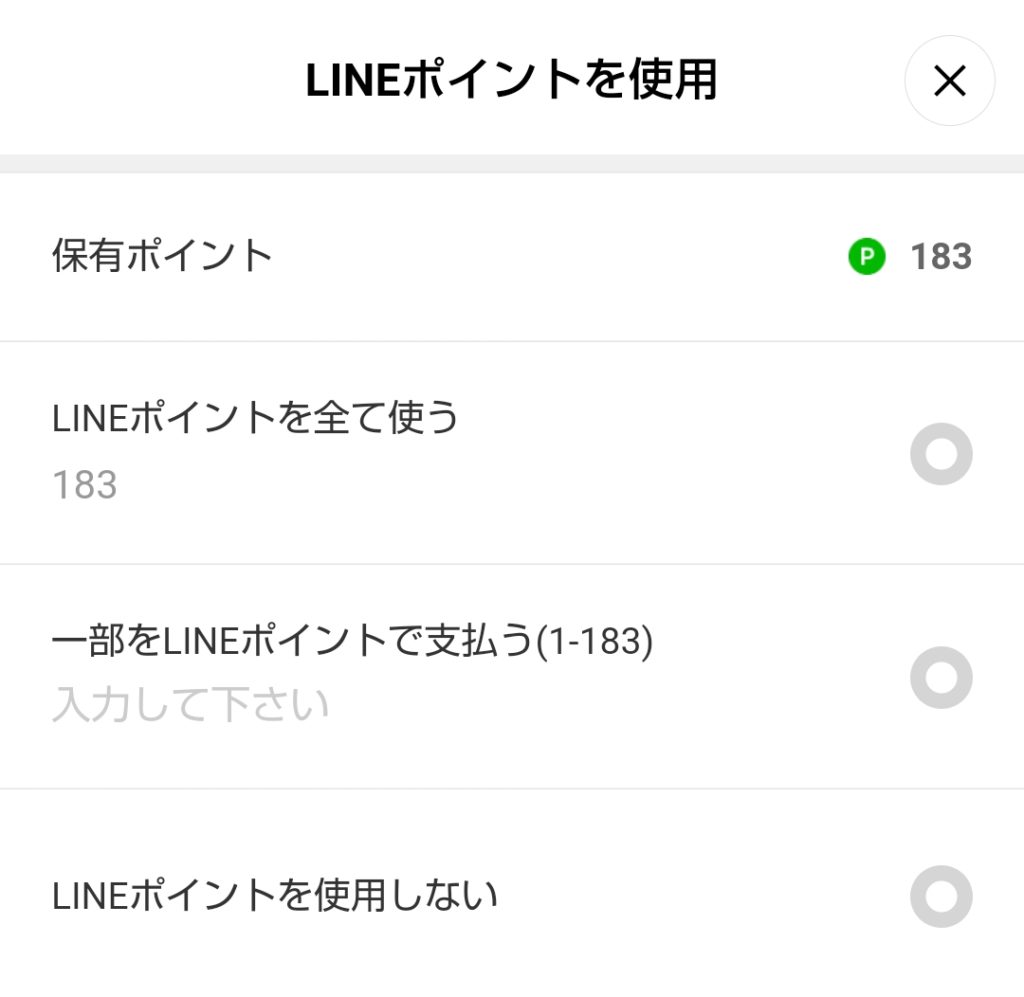Click the '(1-183)' range text
The image size is (1024, 997).
pos(594,641)
